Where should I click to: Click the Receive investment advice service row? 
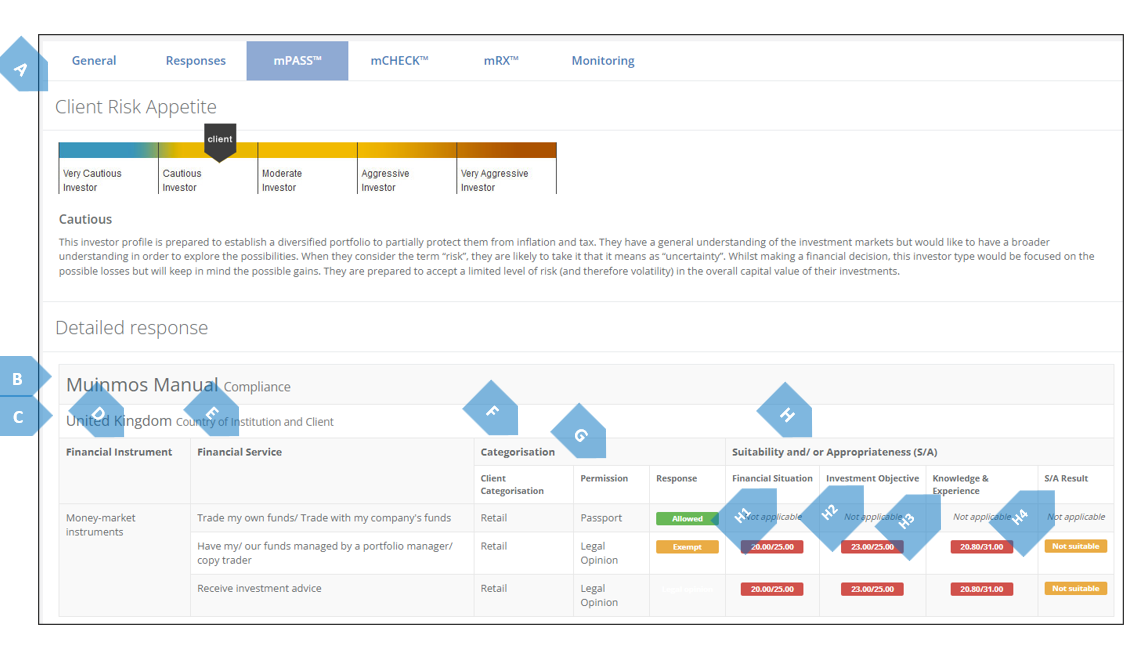click(260, 589)
